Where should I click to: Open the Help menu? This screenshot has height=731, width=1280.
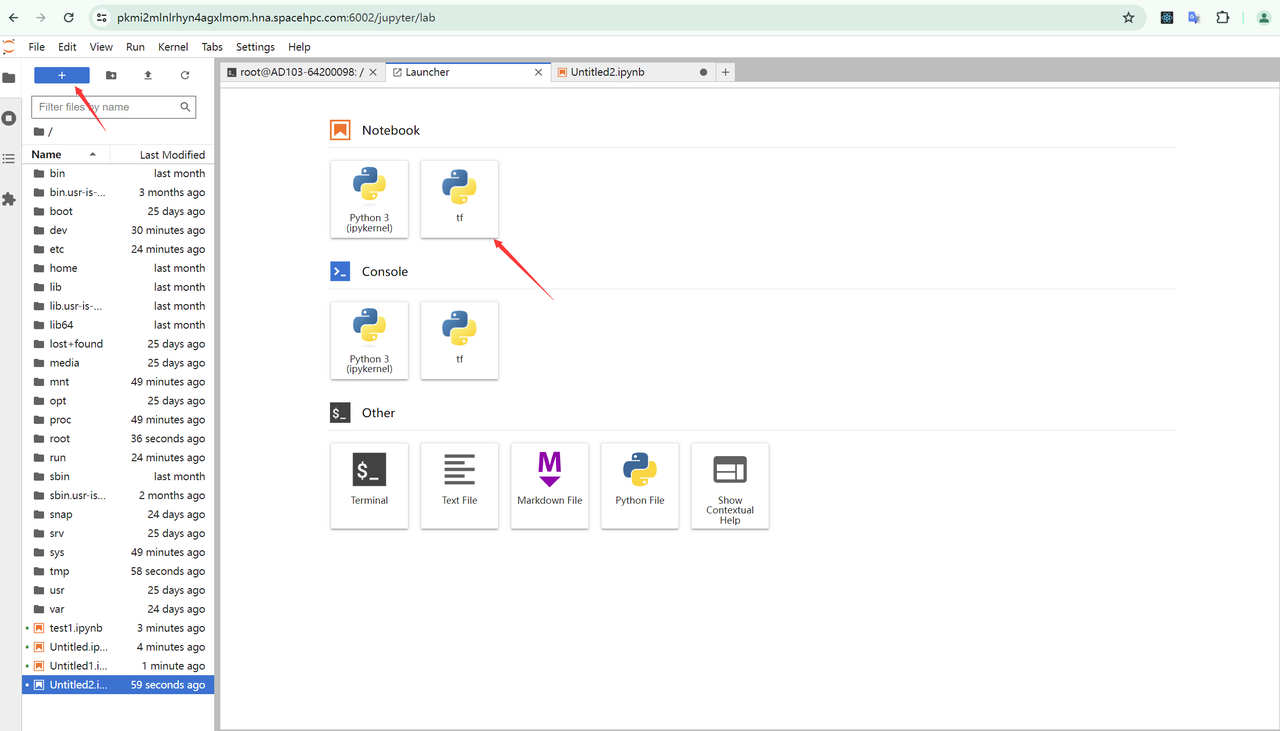coord(299,47)
